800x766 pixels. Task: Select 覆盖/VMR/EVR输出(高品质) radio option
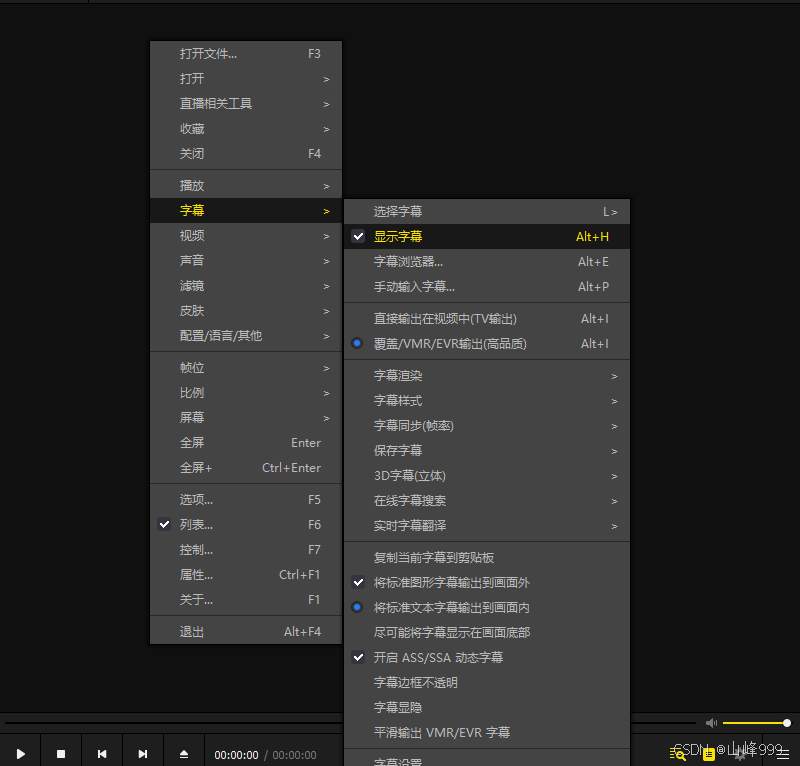[487, 343]
